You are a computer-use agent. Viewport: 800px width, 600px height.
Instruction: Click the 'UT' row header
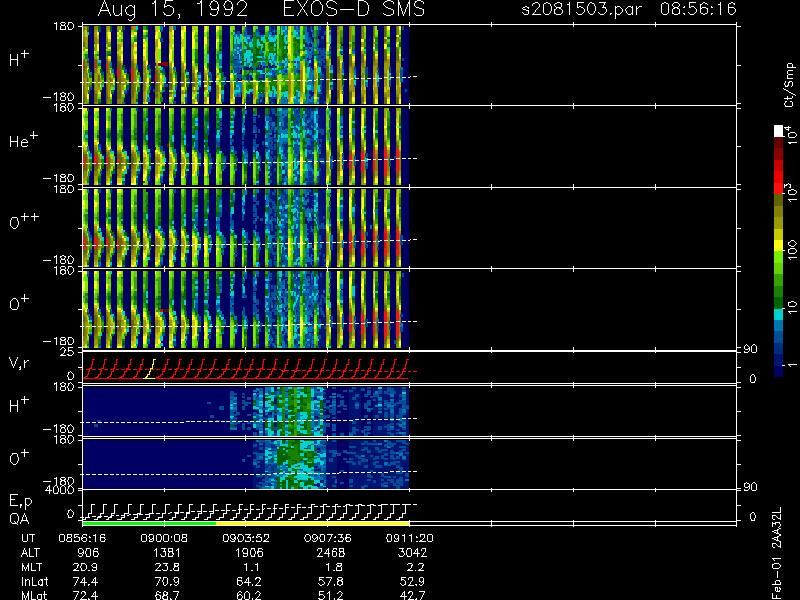coord(29,538)
